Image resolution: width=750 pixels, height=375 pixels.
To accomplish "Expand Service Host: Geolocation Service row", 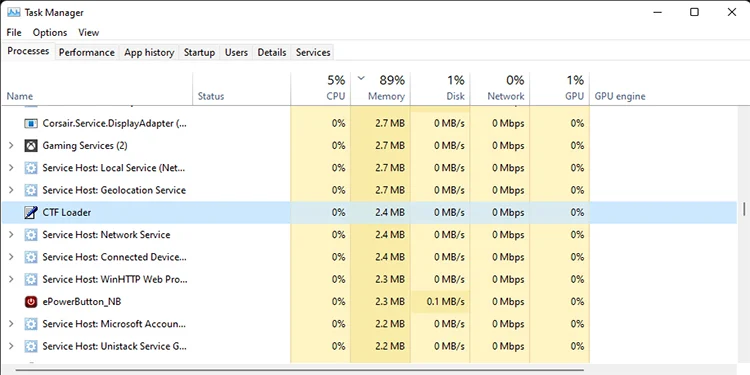I will (x=11, y=190).
